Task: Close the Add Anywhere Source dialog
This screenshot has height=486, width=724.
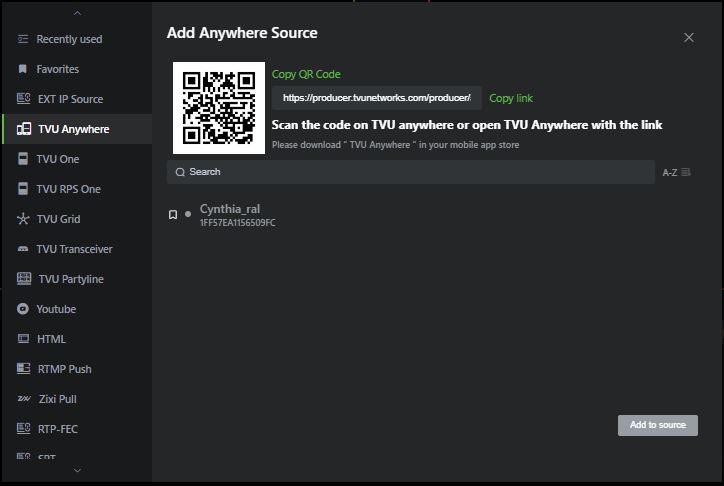Action: click(x=688, y=38)
